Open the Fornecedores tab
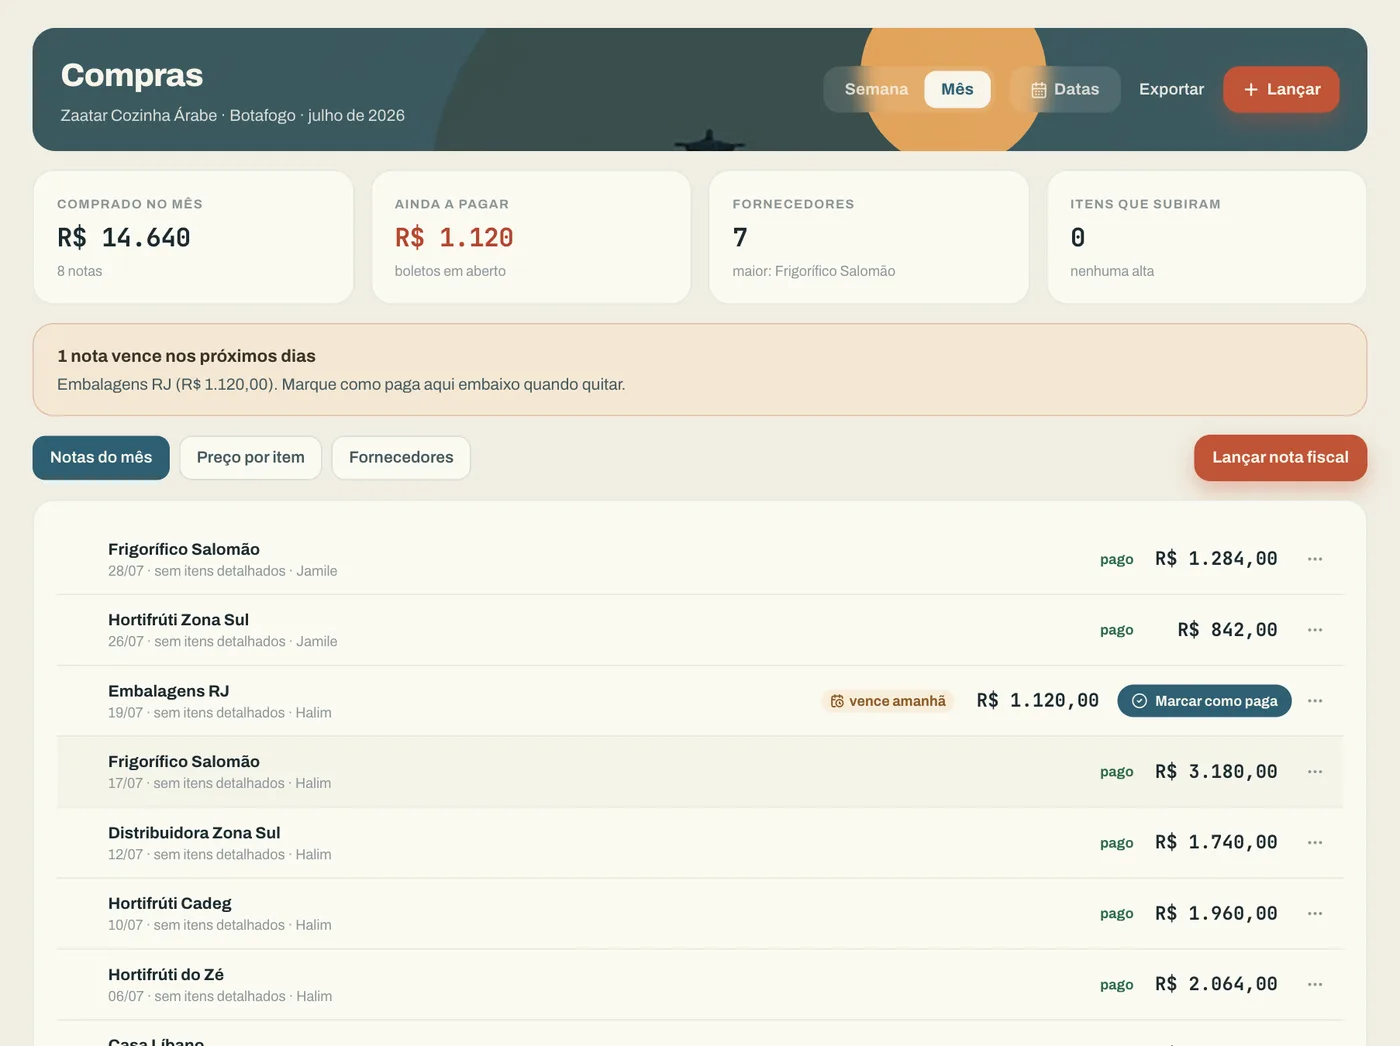This screenshot has height=1046, width=1400. [x=401, y=458]
